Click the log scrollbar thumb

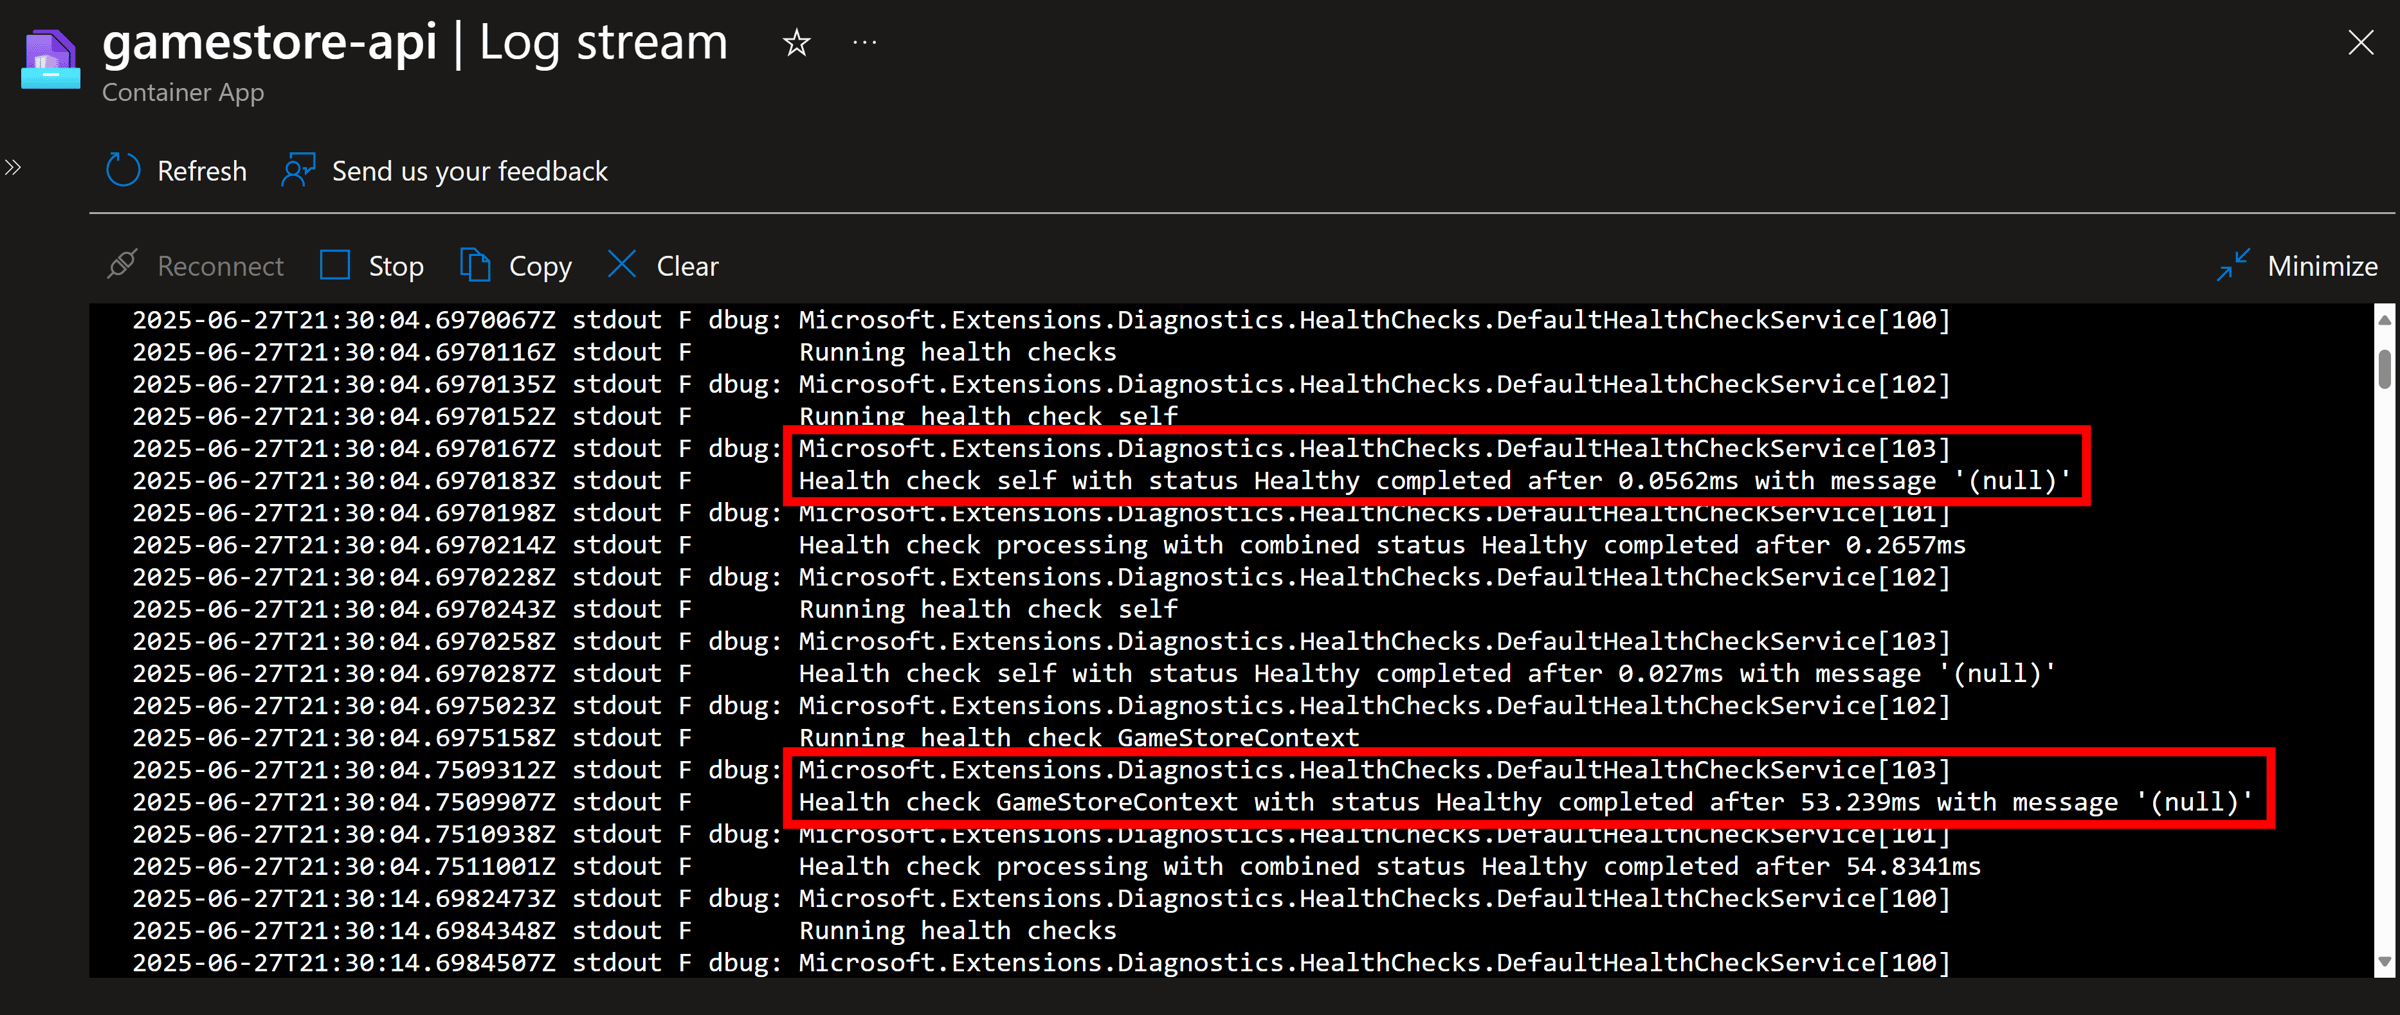click(x=2385, y=369)
